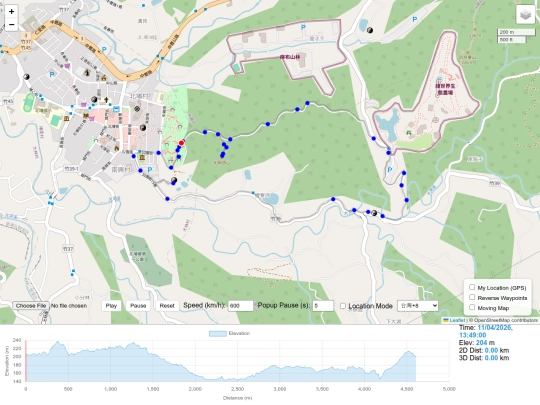Click the Choose File button

(31, 306)
